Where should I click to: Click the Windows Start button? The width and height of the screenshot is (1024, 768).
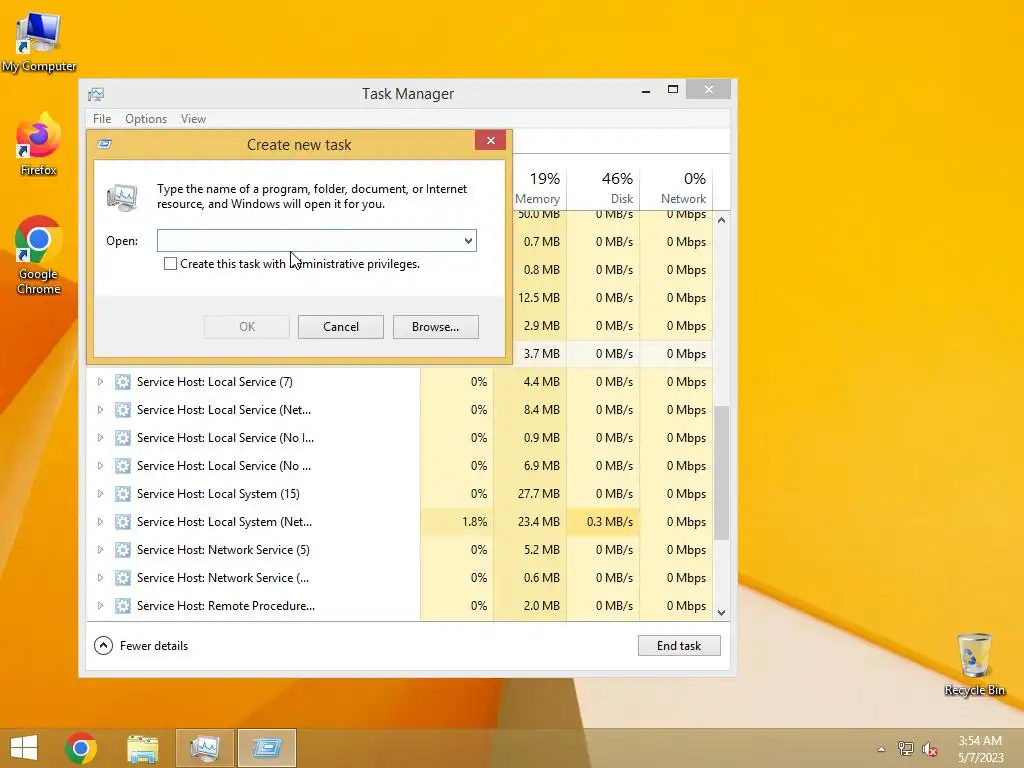coord(24,748)
